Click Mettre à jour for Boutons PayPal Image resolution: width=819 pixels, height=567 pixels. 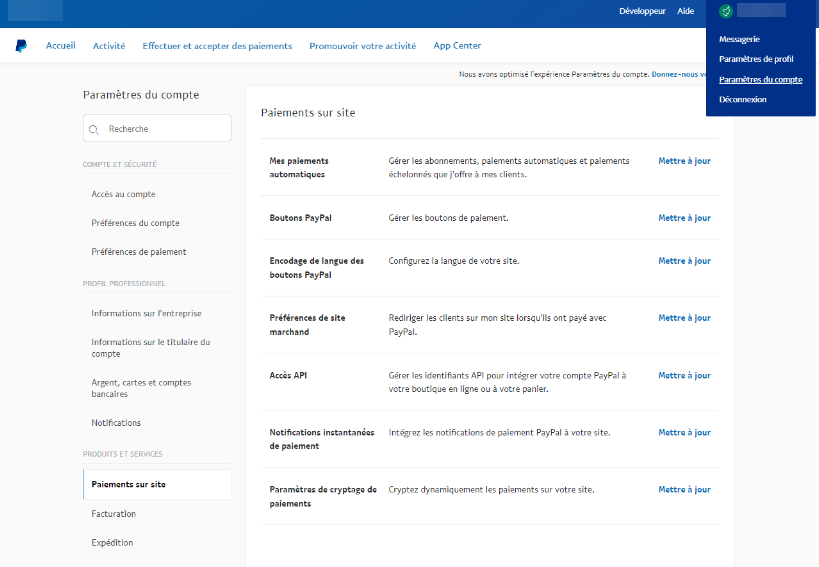(684, 218)
